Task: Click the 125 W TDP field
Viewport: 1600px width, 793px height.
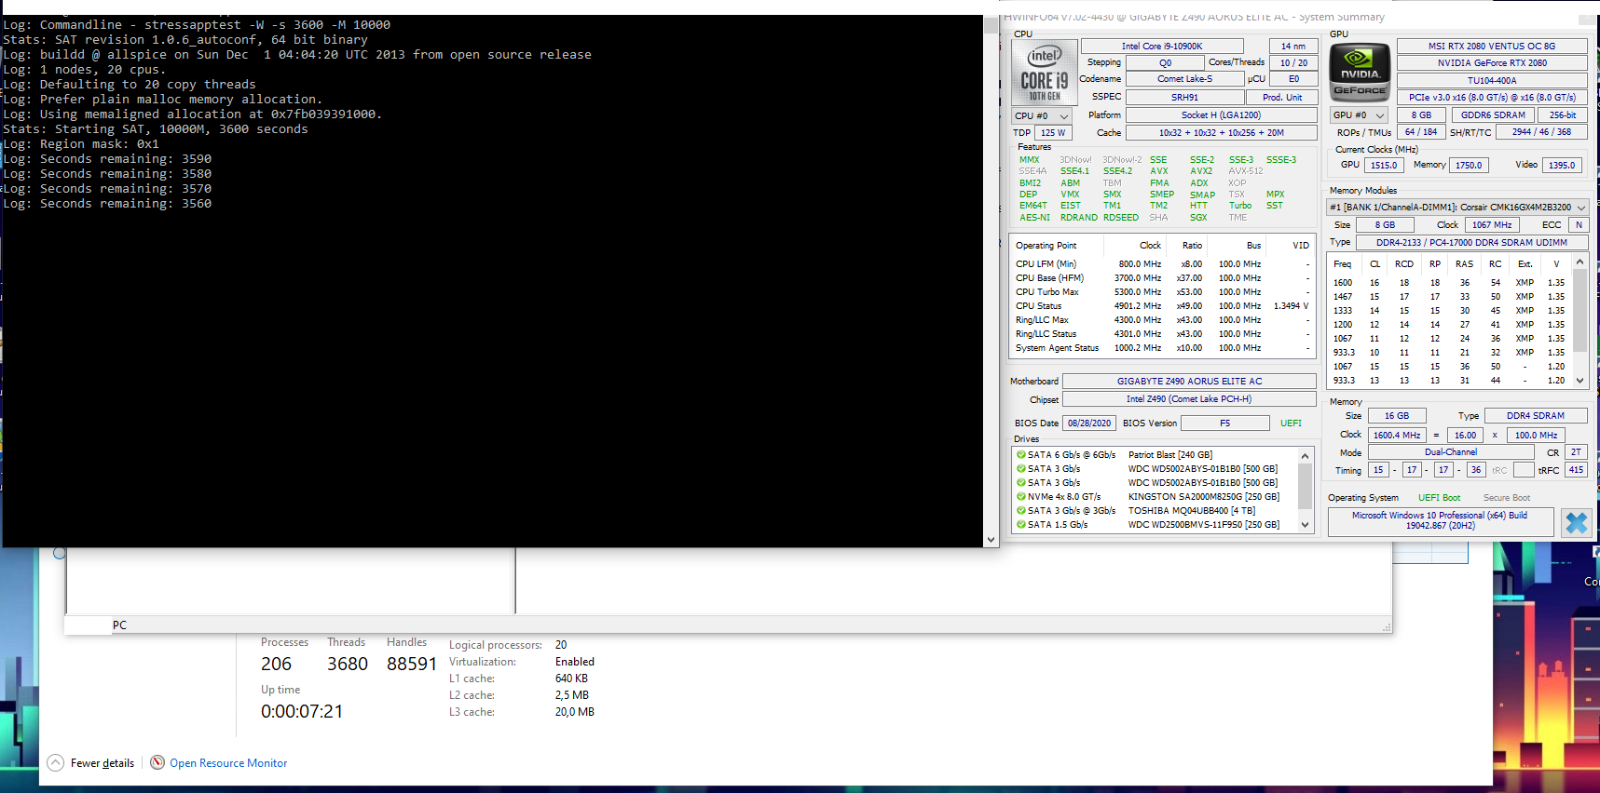Action: click(x=1052, y=133)
